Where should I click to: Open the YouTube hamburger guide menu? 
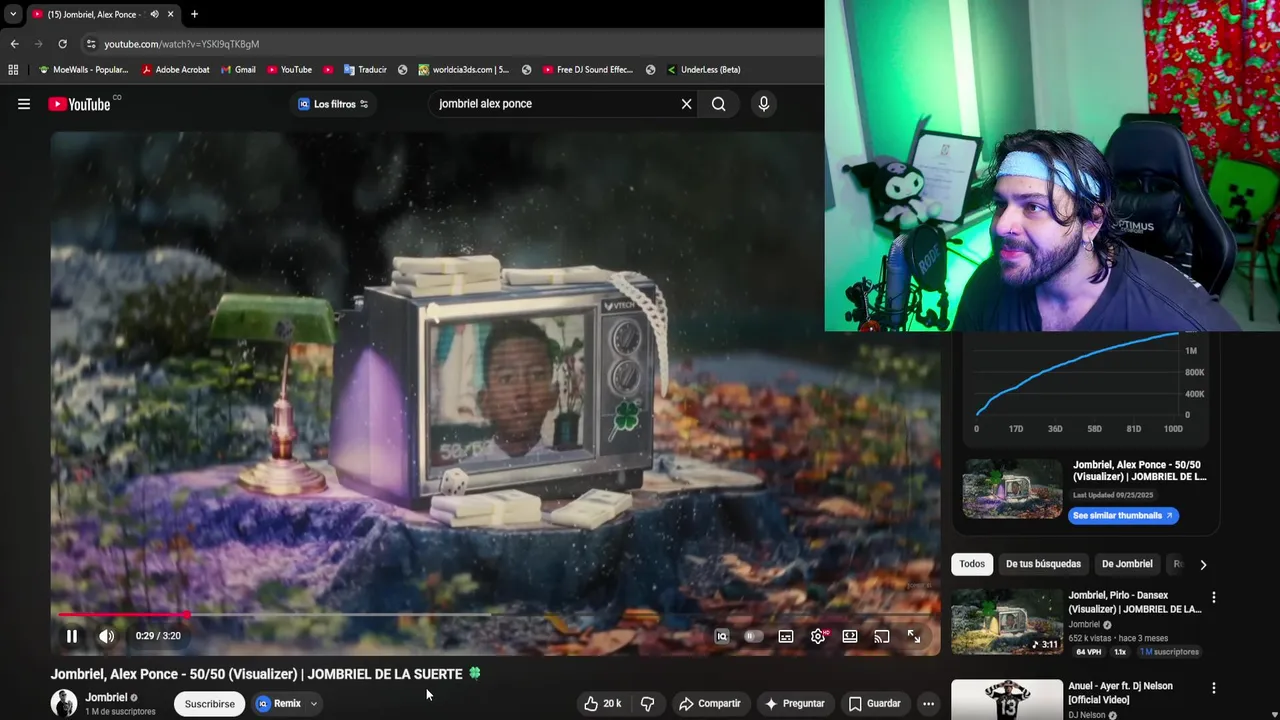(24, 104)
